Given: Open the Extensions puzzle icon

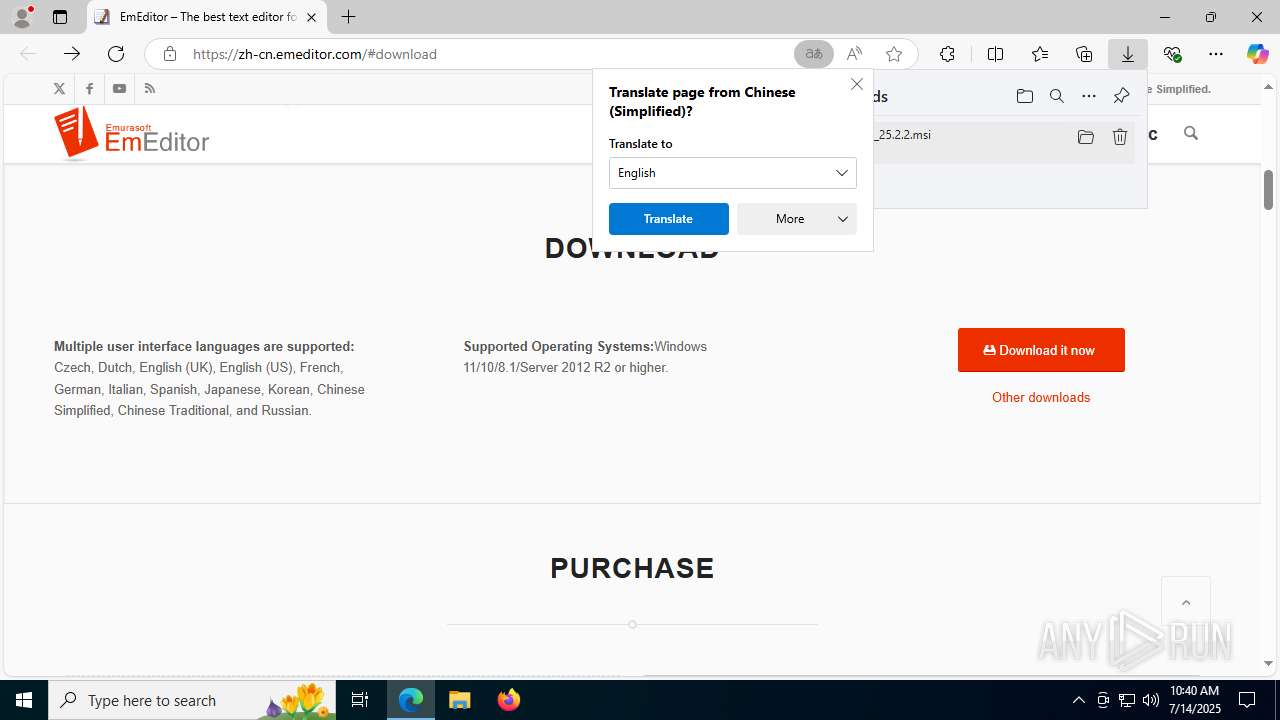Looking at the screenshot, I should click(x=947, y=54).
